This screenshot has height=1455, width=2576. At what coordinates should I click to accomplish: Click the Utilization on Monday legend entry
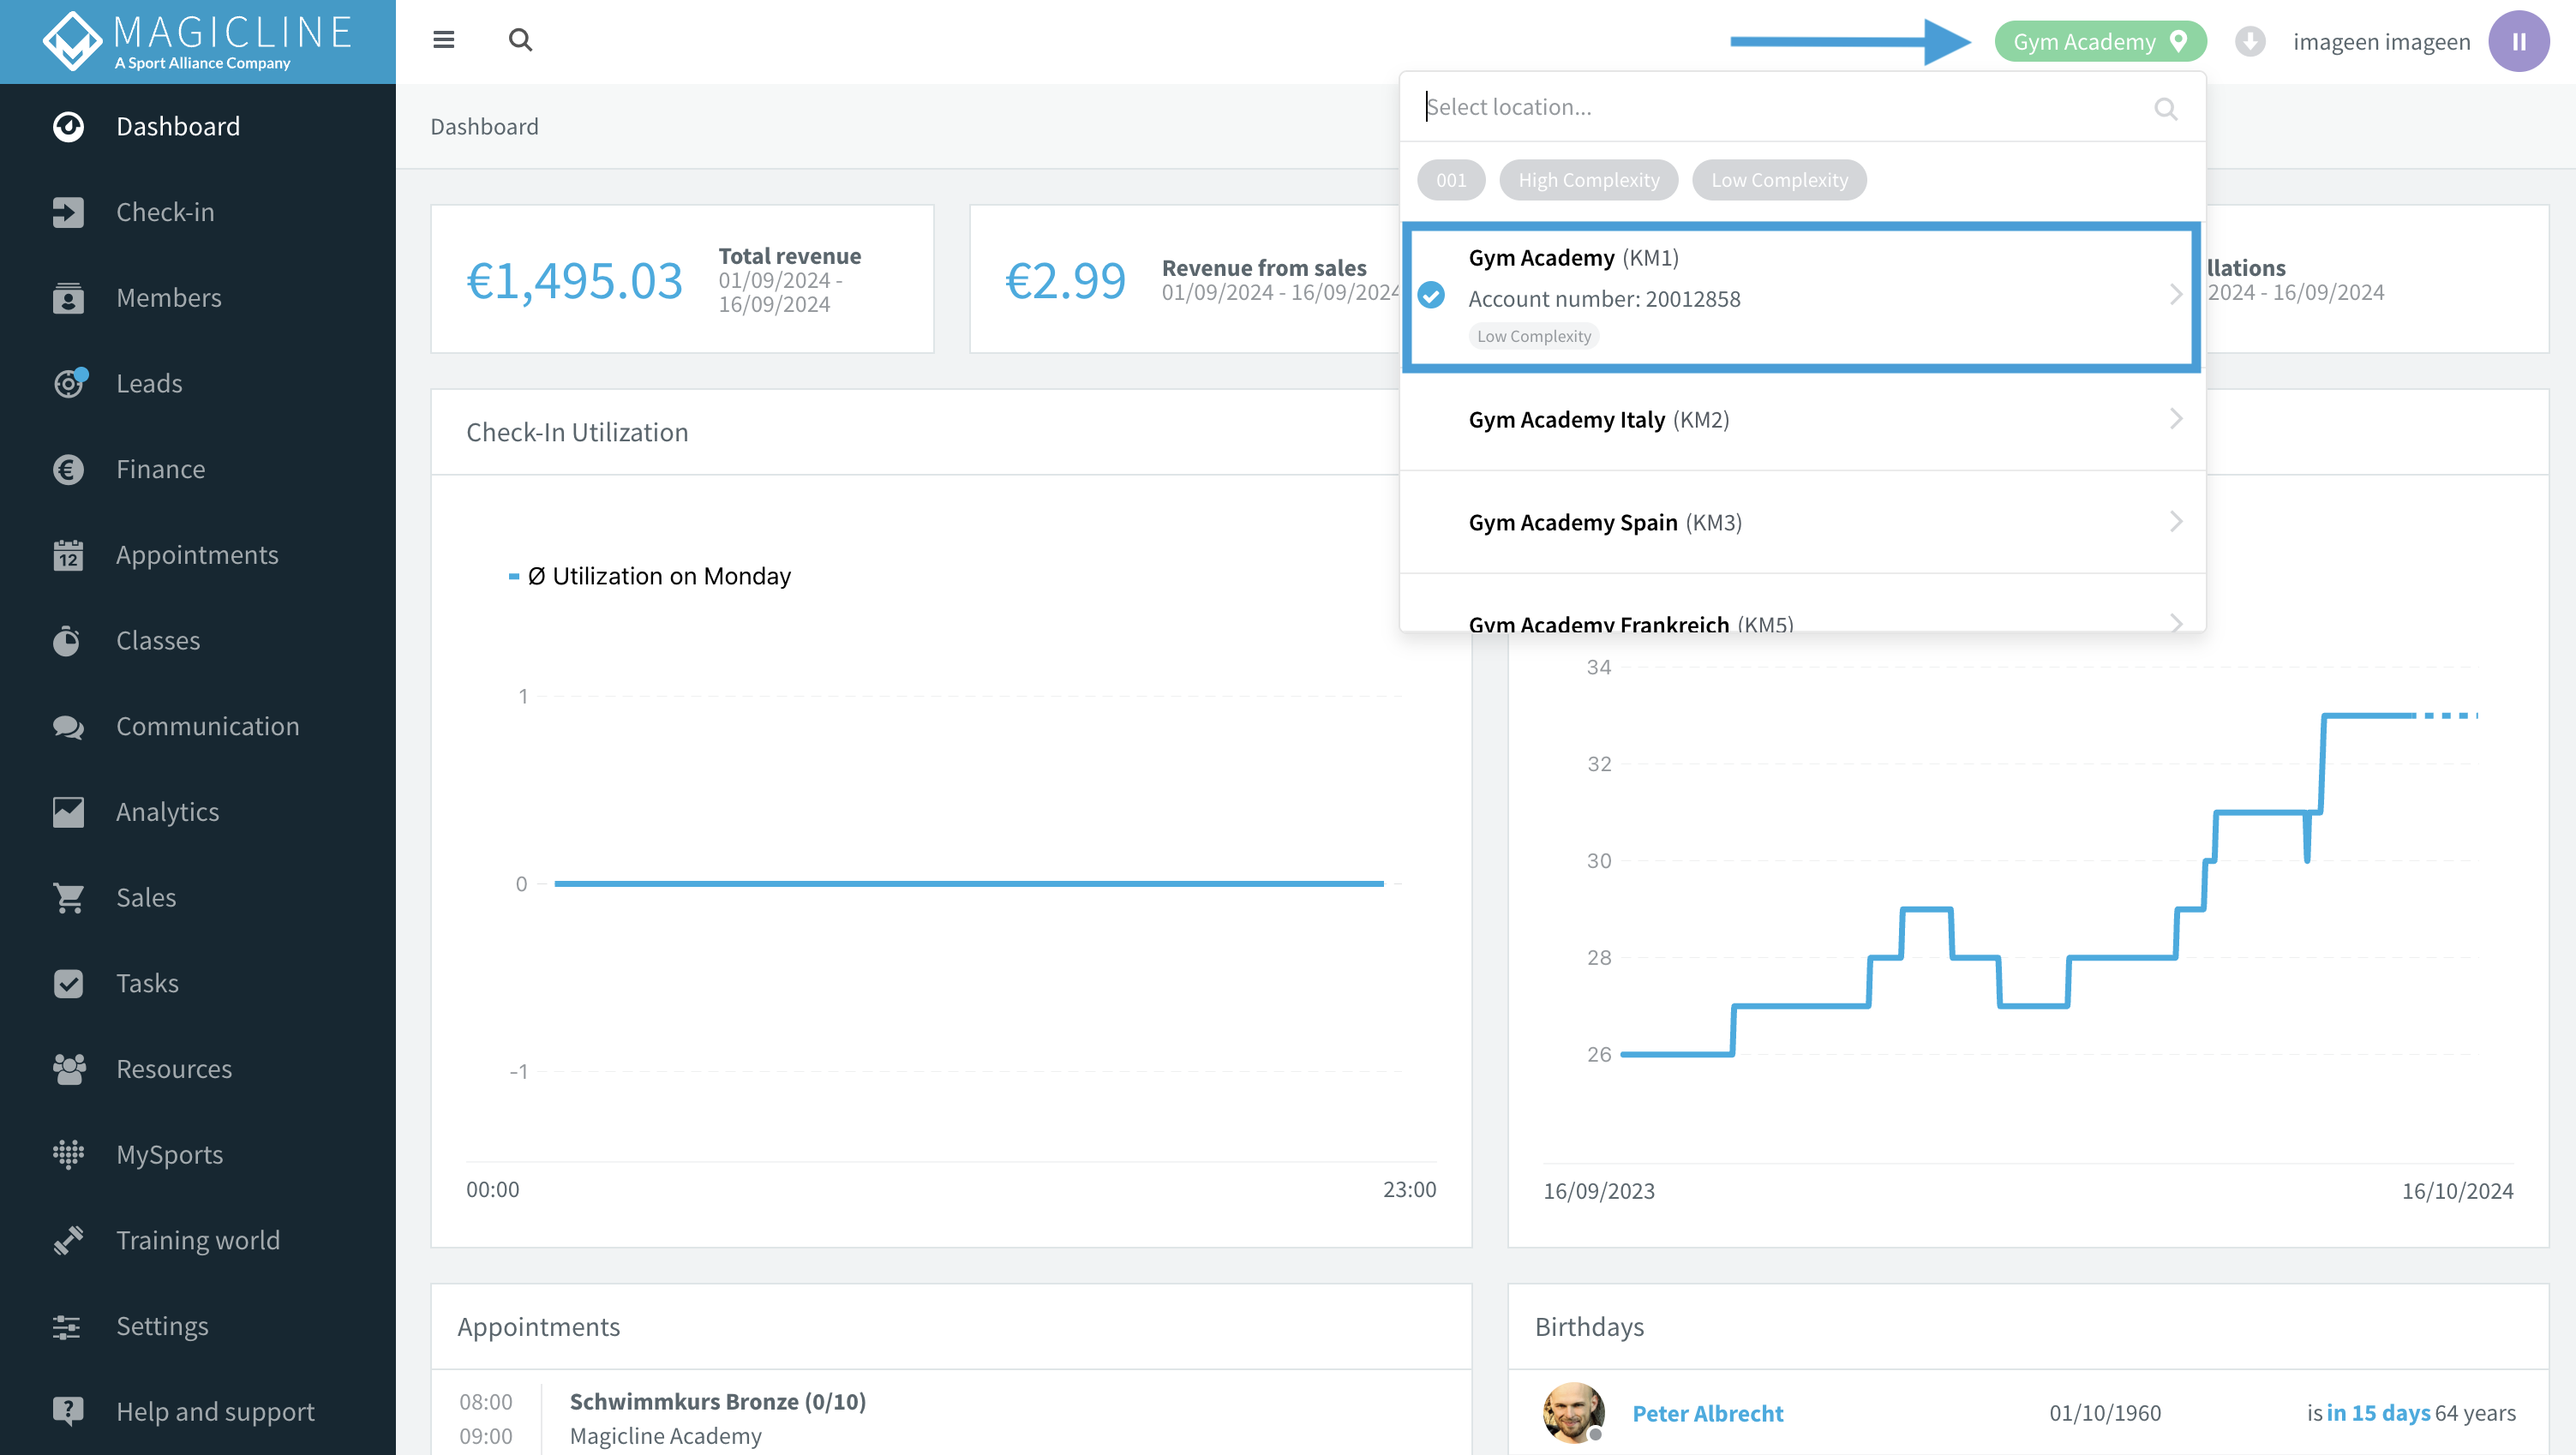tap(650, 576)
